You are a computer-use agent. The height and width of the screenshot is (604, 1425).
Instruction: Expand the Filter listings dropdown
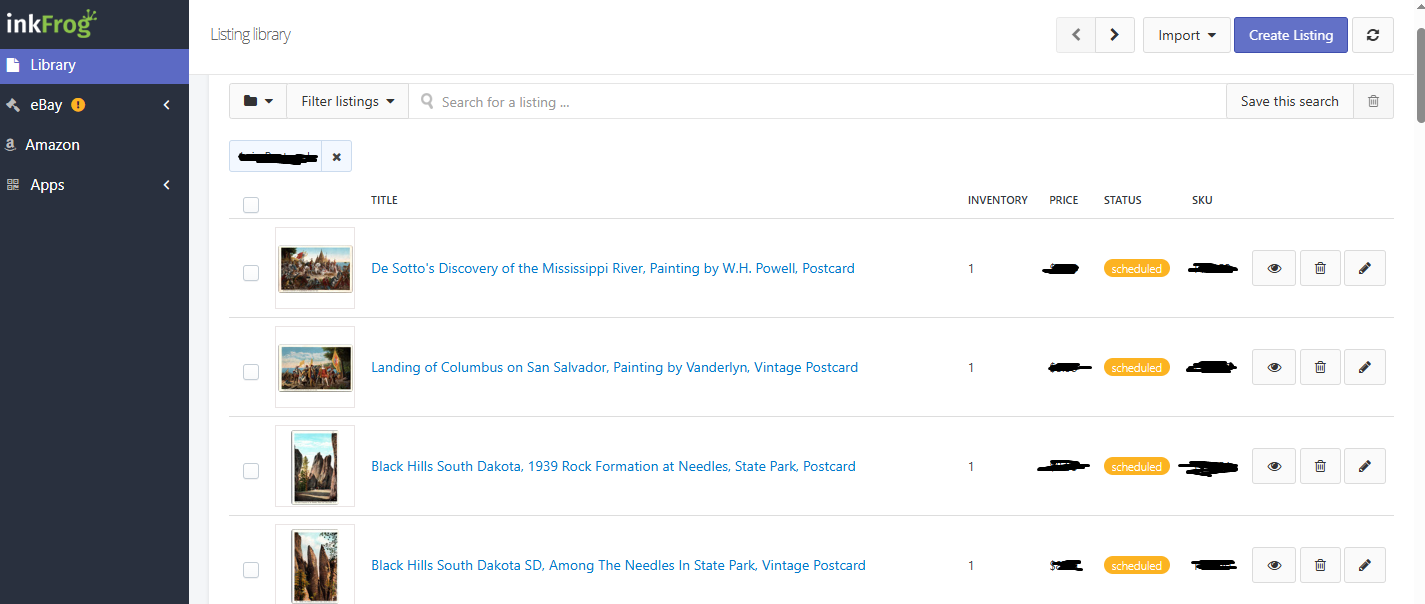347,101
